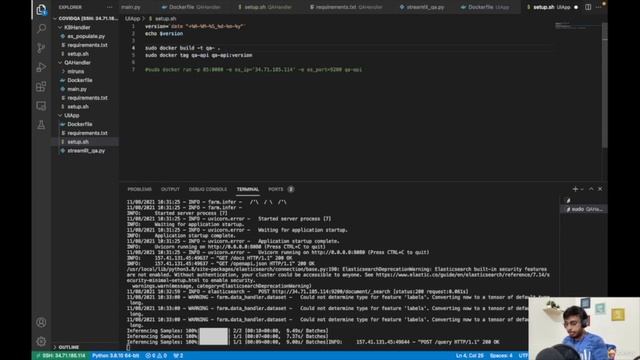
Task: Click the elastic.co URL in terminal output
Action: coord(462,275)
